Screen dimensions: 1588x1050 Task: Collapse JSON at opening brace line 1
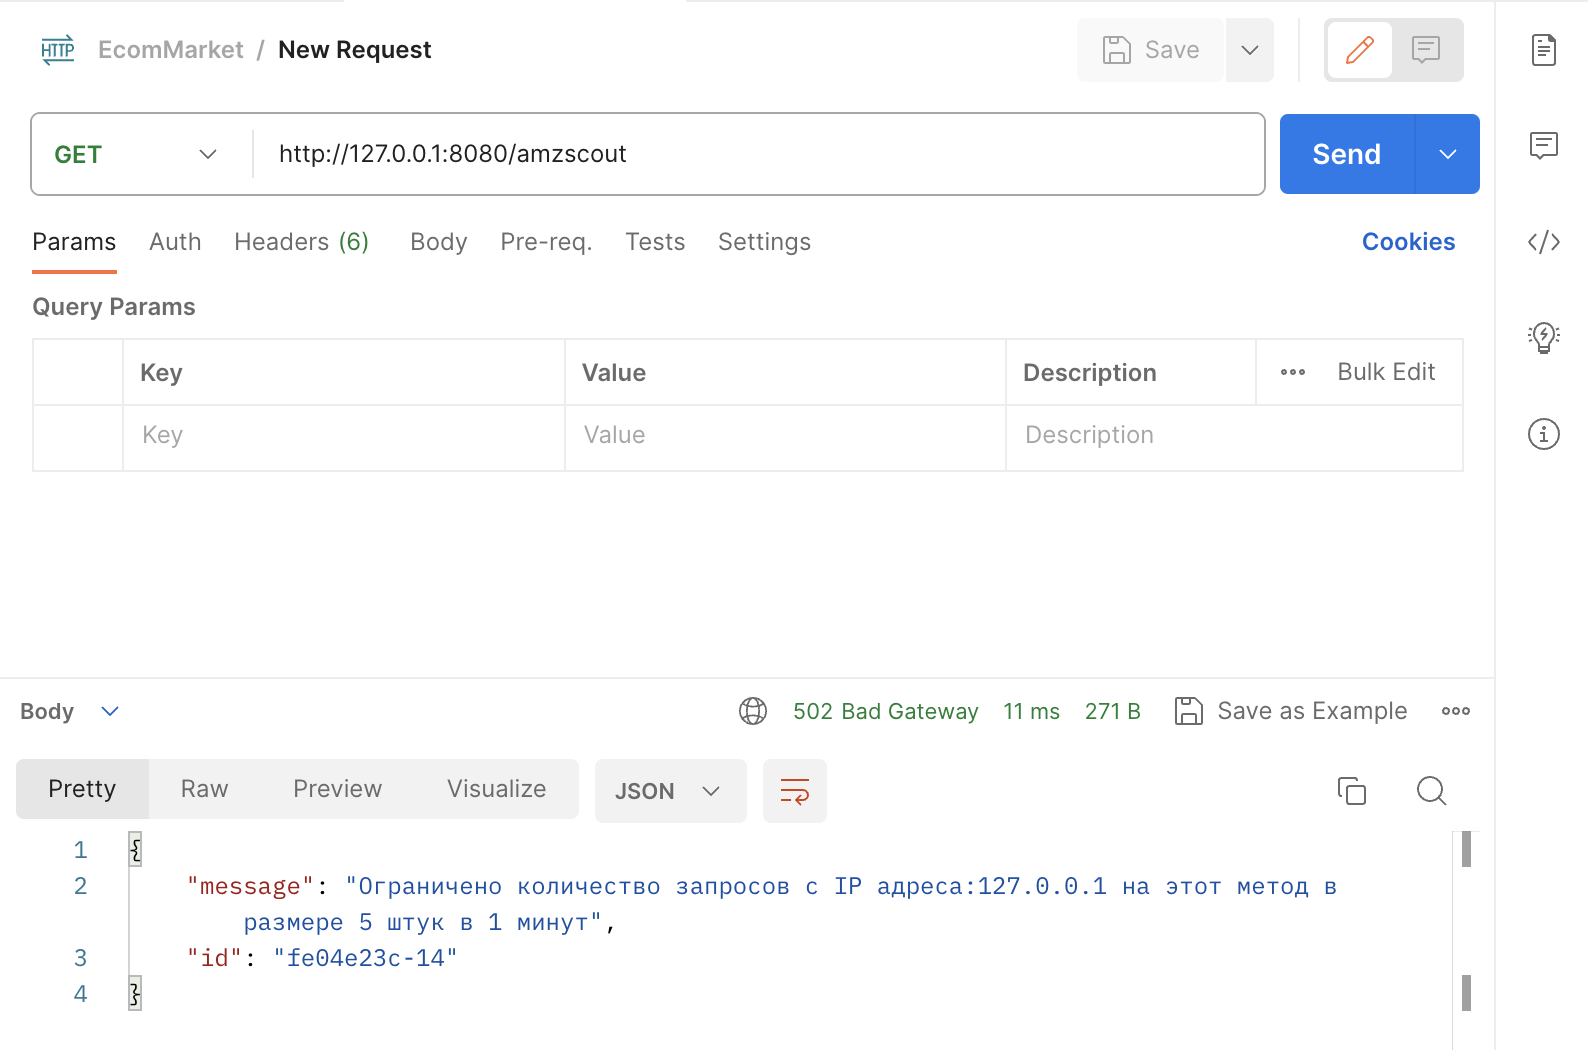coord(135,850)
